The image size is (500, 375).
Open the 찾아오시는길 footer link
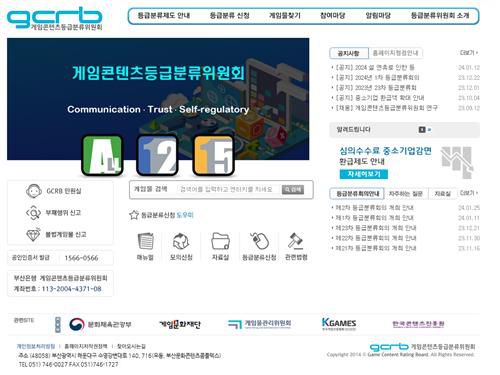[131, 346]
